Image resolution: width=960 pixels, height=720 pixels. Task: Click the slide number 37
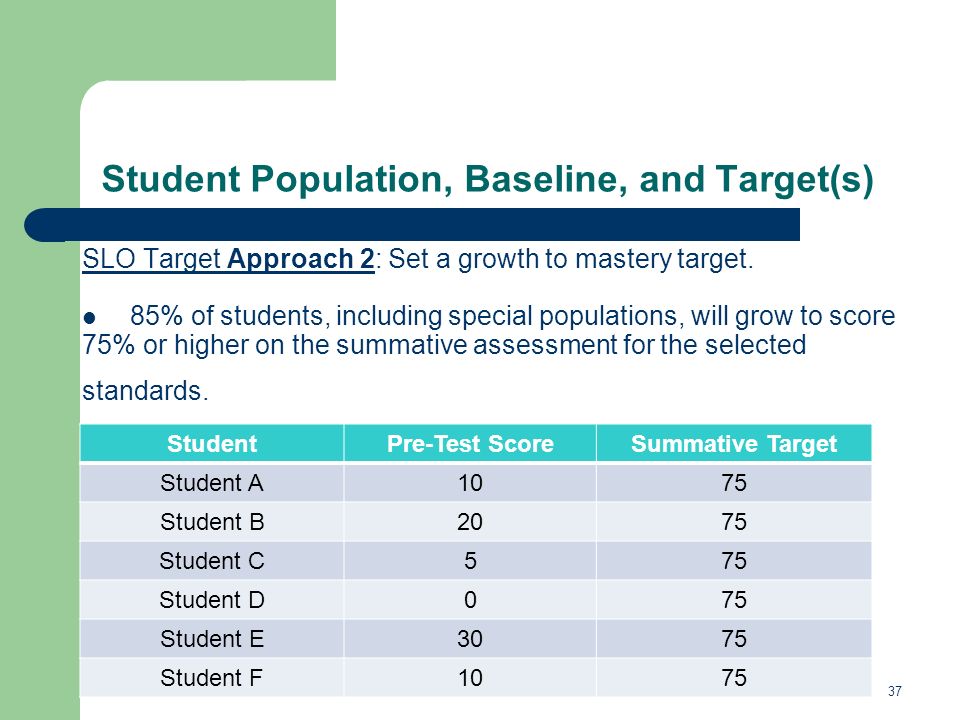click(894, 691)
